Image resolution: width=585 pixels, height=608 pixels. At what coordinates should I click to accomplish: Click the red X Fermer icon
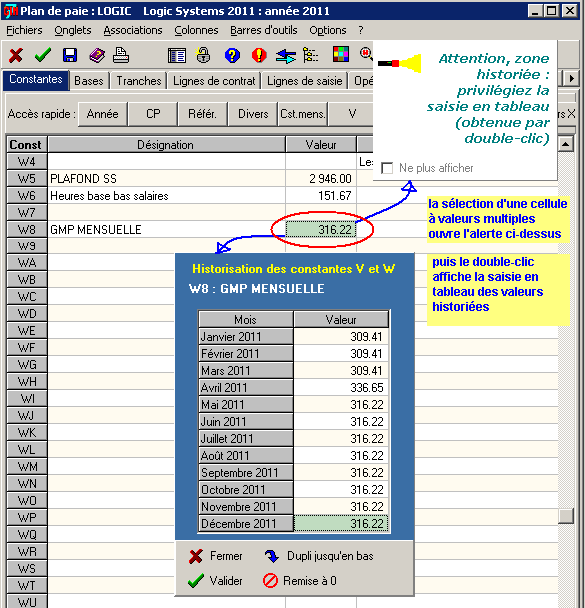[196, 556]
